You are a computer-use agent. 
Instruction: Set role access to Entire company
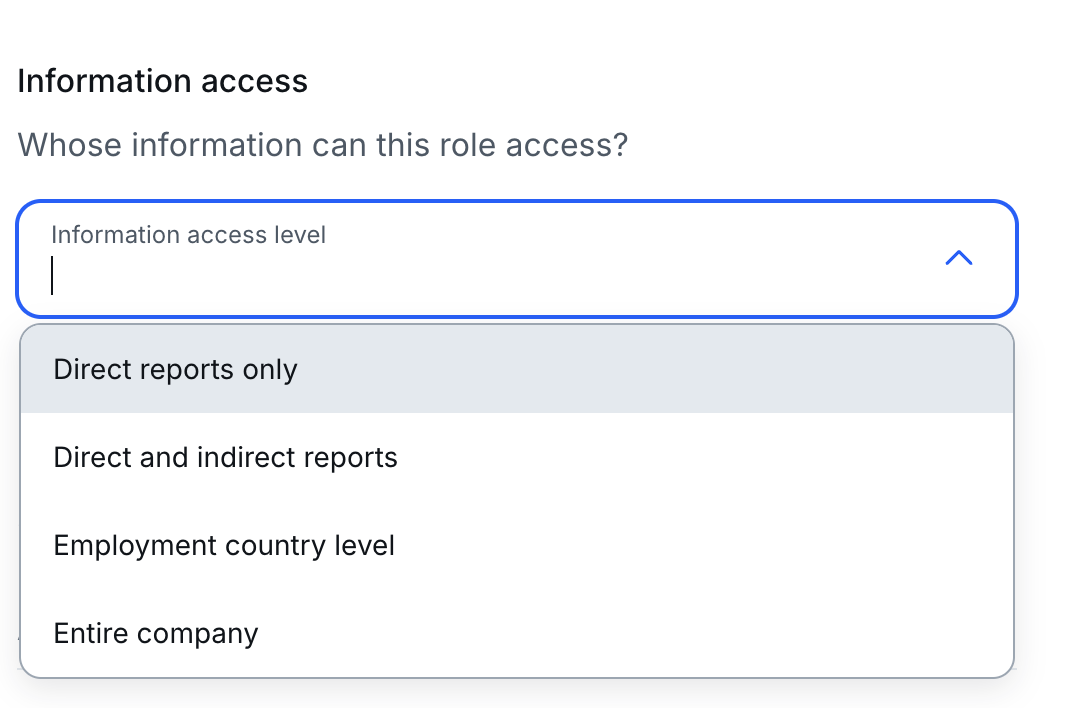pyautogui.click(x=517, y=633)
